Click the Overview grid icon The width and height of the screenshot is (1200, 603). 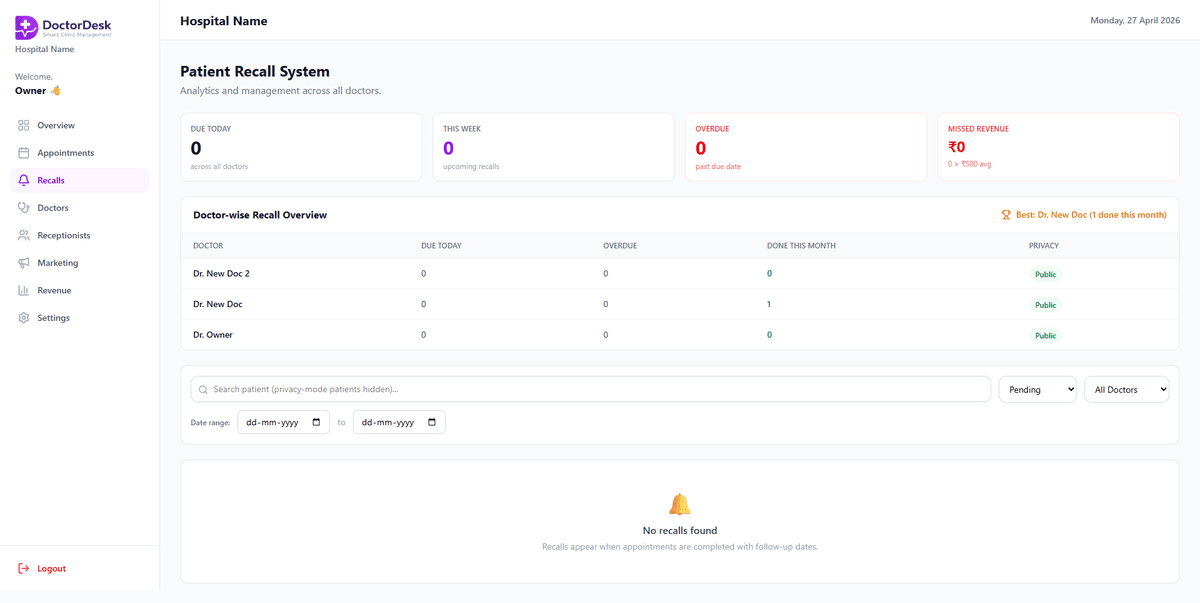point(24,126)
